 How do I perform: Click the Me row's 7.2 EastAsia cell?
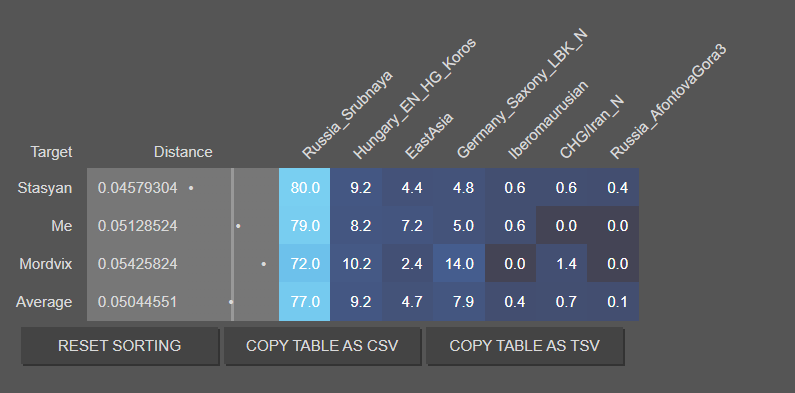408,226
